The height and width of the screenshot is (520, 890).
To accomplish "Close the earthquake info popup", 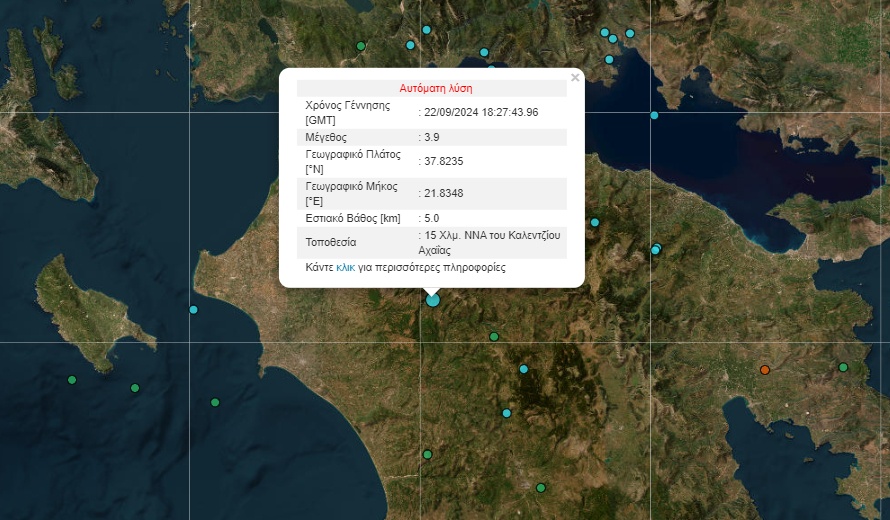I will [575, 77].
